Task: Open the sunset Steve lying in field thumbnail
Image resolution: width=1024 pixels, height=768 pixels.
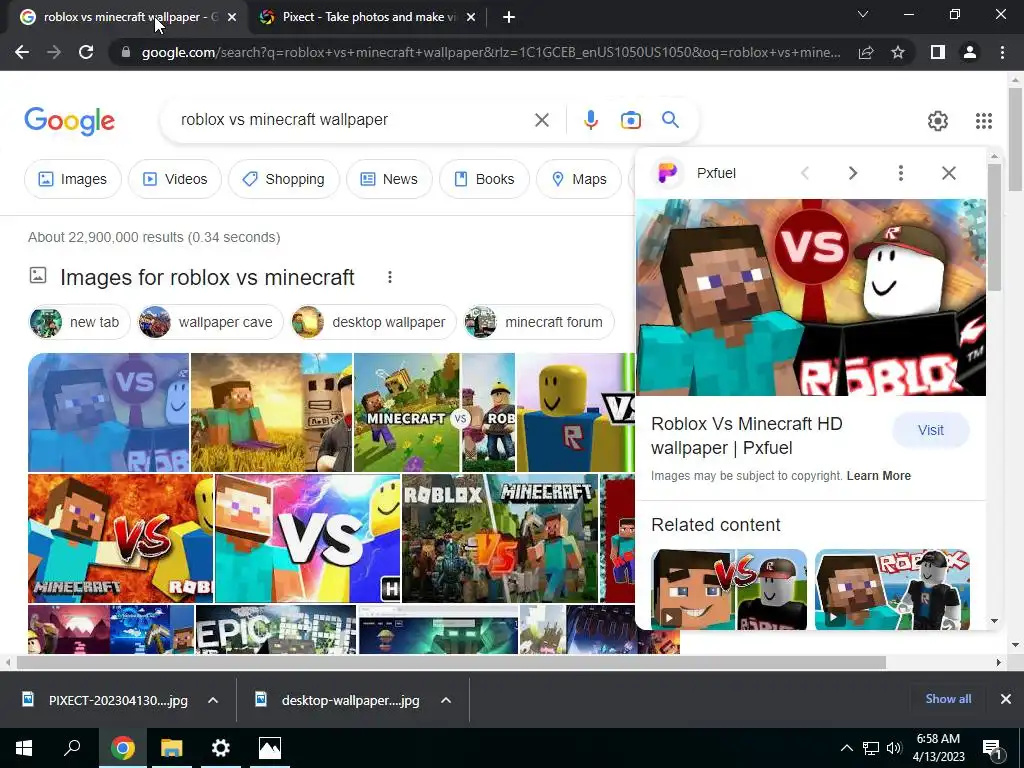Action: click(x=271, y=412)
